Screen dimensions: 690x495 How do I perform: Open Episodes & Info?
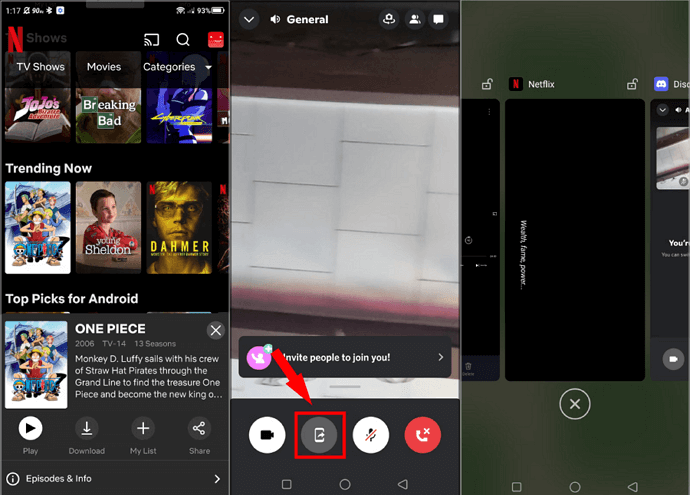(114, 479)
